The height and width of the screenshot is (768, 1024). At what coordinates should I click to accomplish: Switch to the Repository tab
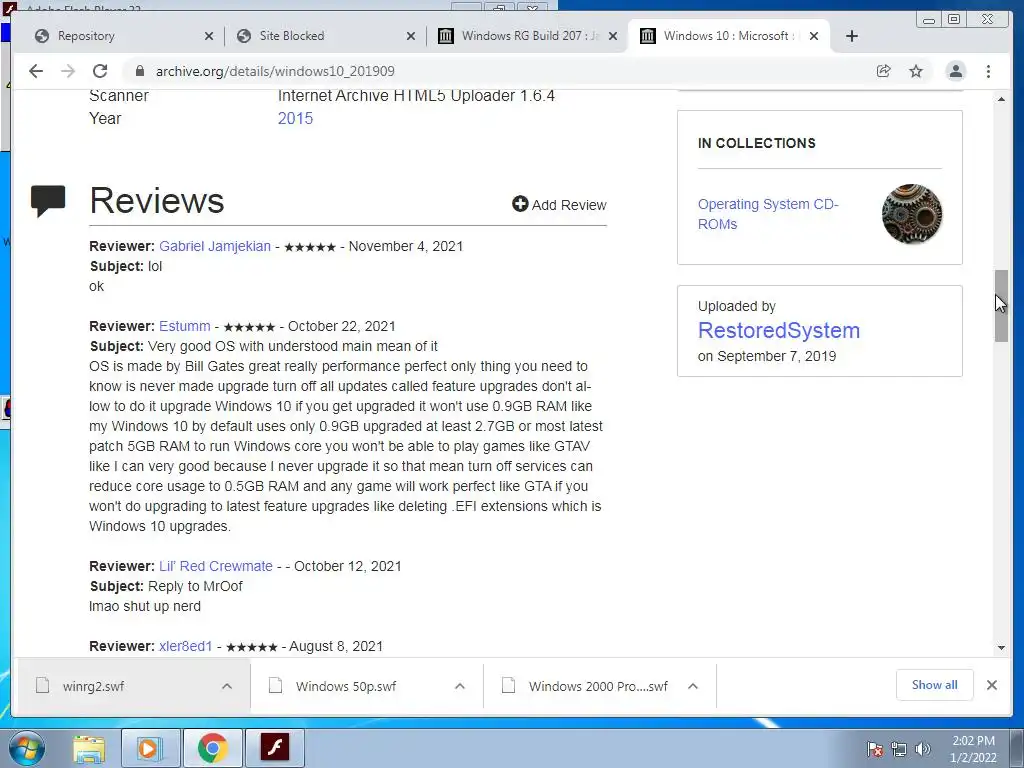(118, 36)
